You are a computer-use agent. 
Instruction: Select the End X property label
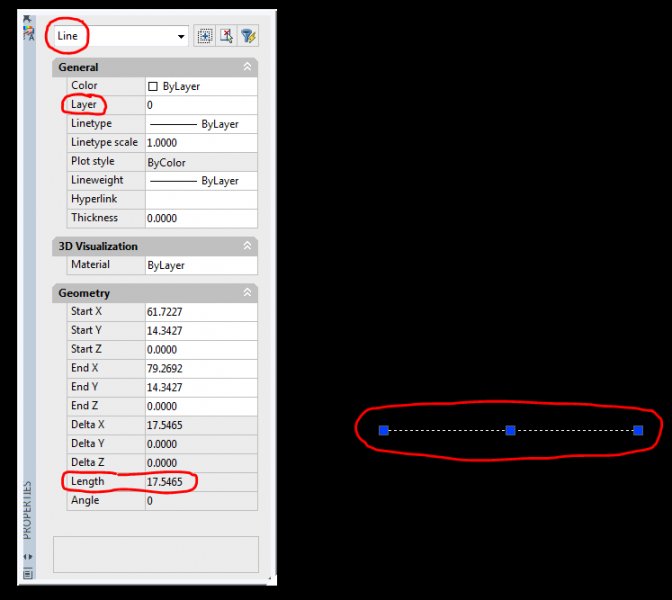pyautogui.click(x=84, y=368)
